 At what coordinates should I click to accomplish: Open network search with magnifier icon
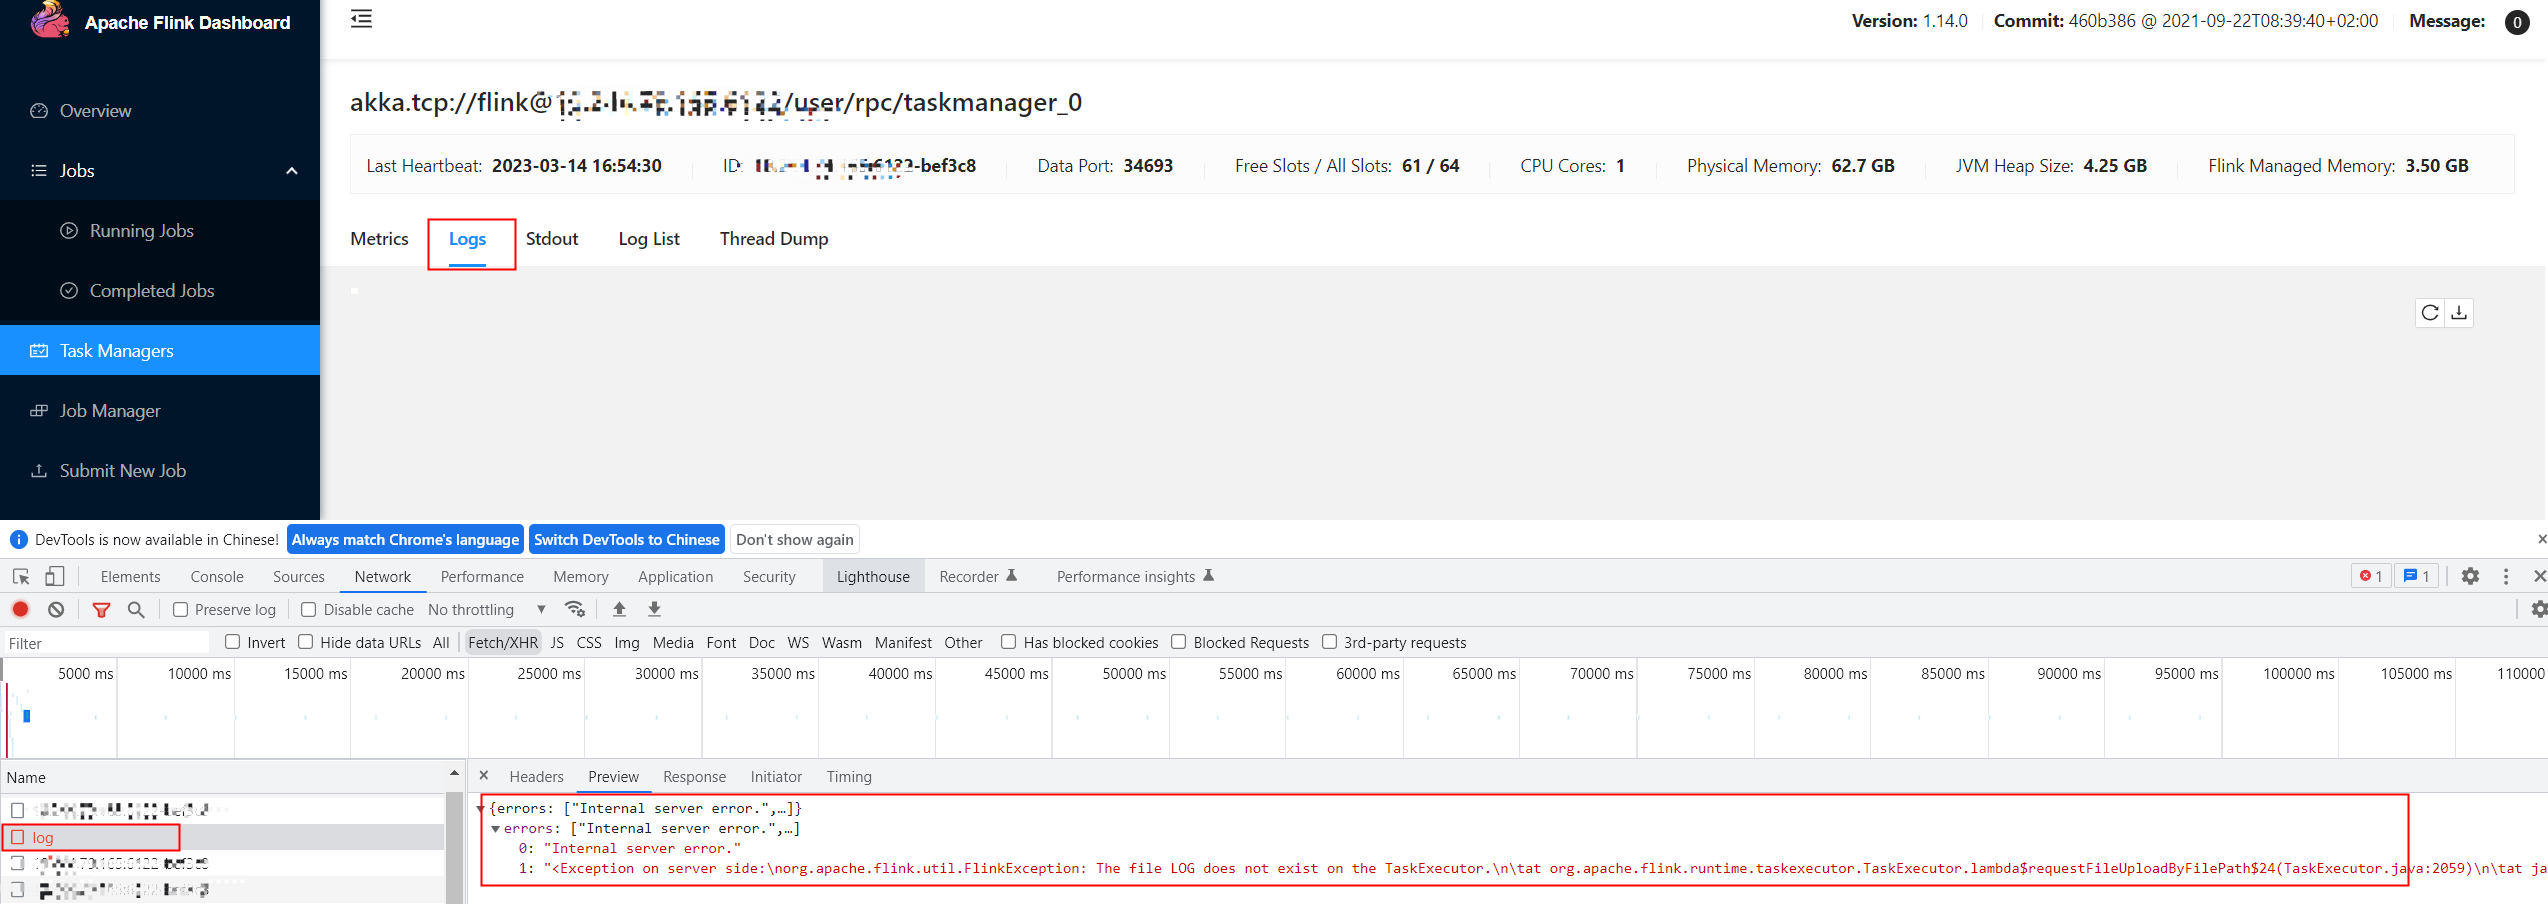coord(136,609)
